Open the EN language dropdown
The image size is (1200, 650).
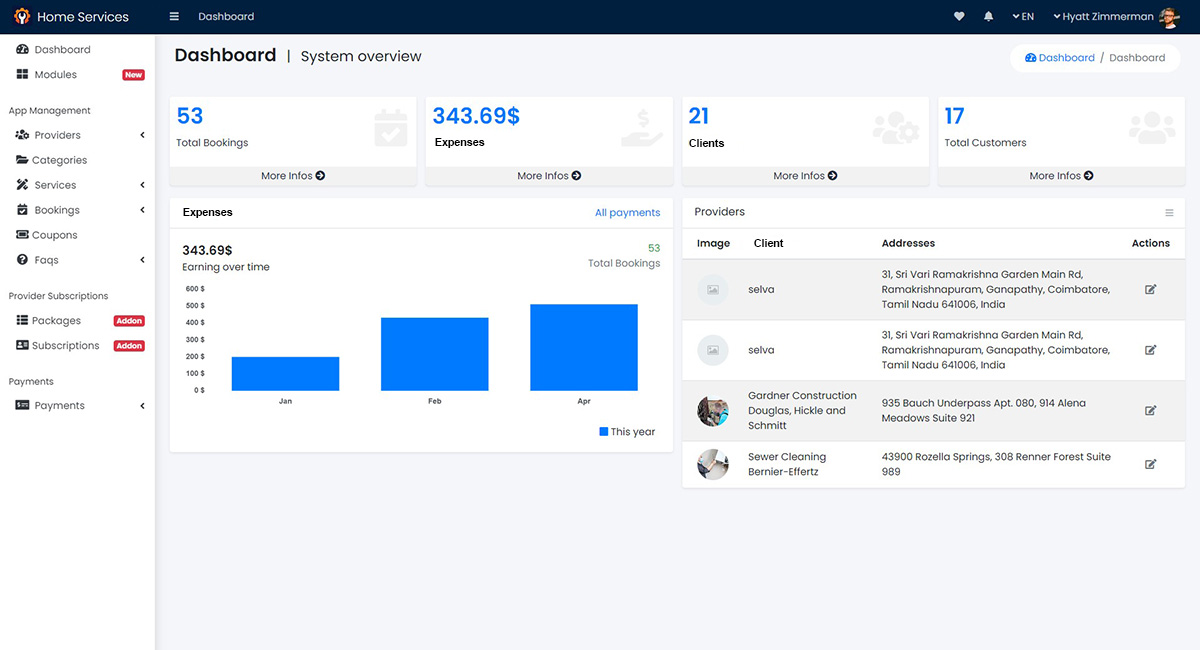[1023, 17]
